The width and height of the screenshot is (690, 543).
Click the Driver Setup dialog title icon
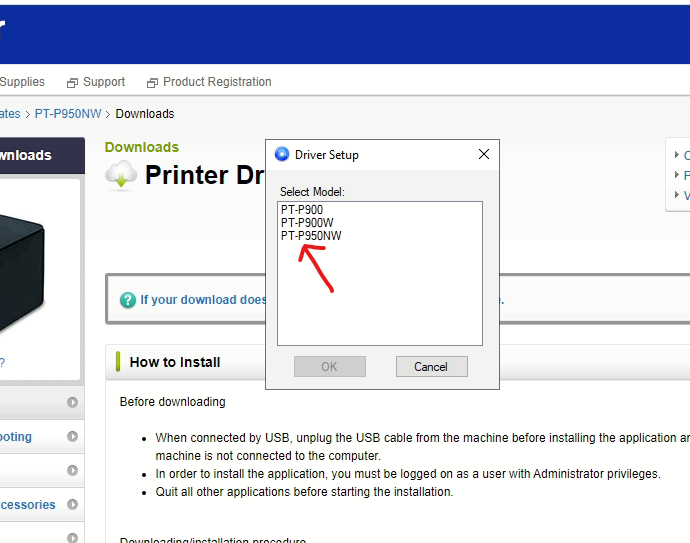(x=282, y=154)
